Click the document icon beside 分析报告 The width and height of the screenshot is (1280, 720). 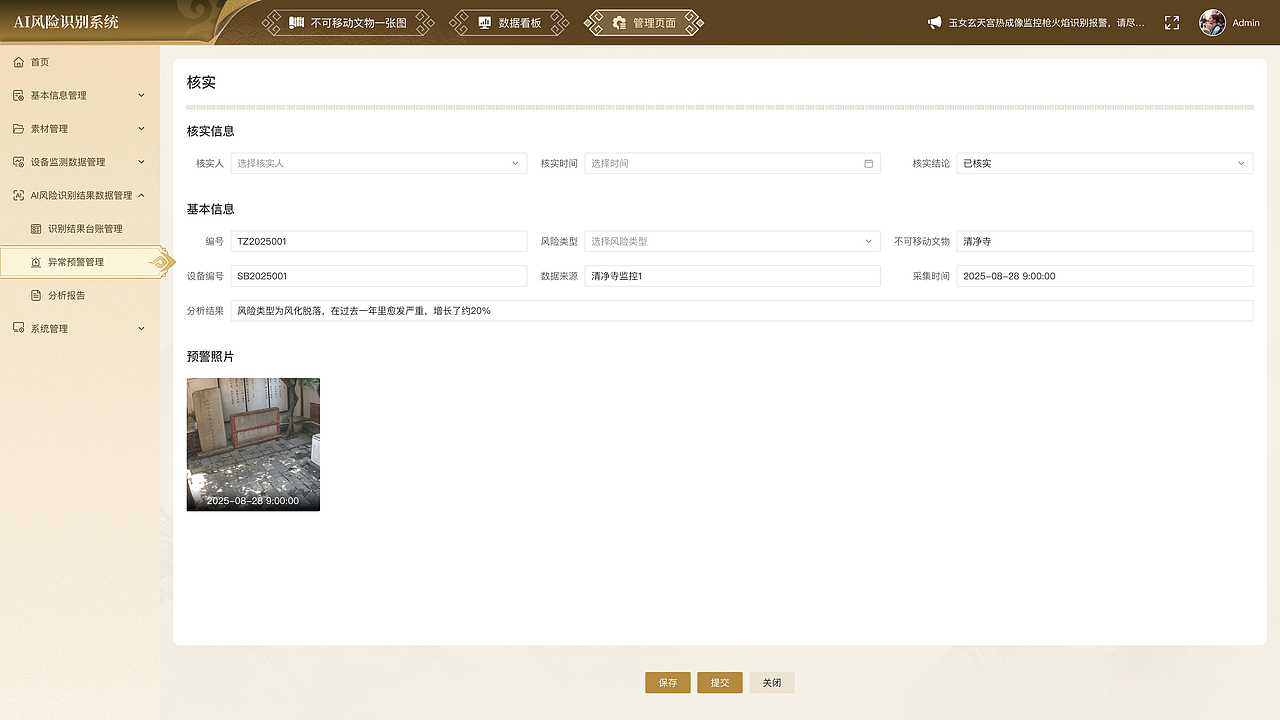[36, 295]
